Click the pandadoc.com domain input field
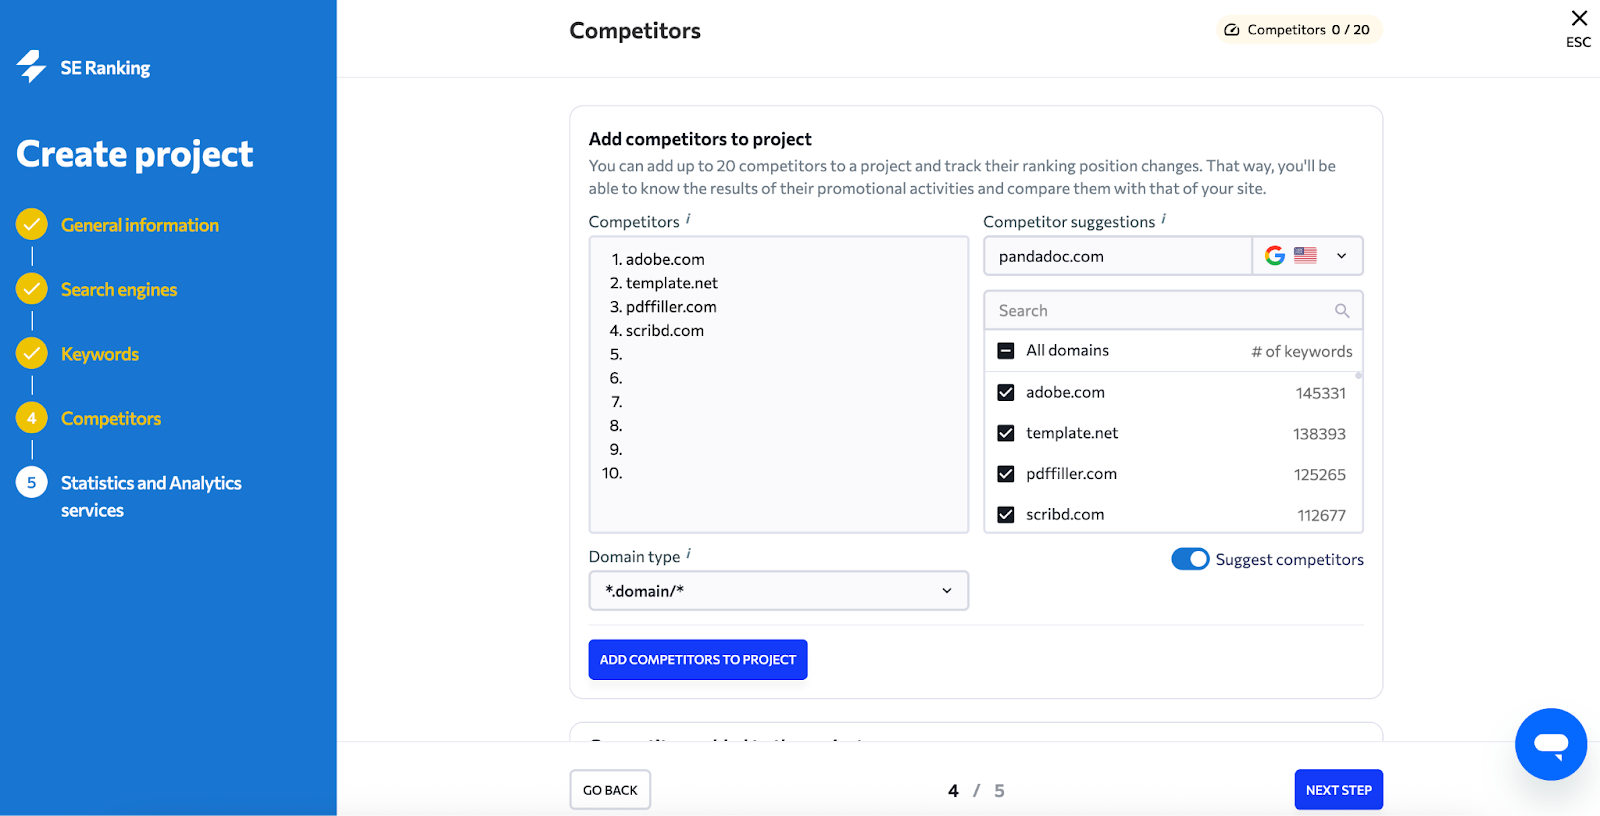The width and height of the screenshot is (1600, 816). [x=1118, y=256]
